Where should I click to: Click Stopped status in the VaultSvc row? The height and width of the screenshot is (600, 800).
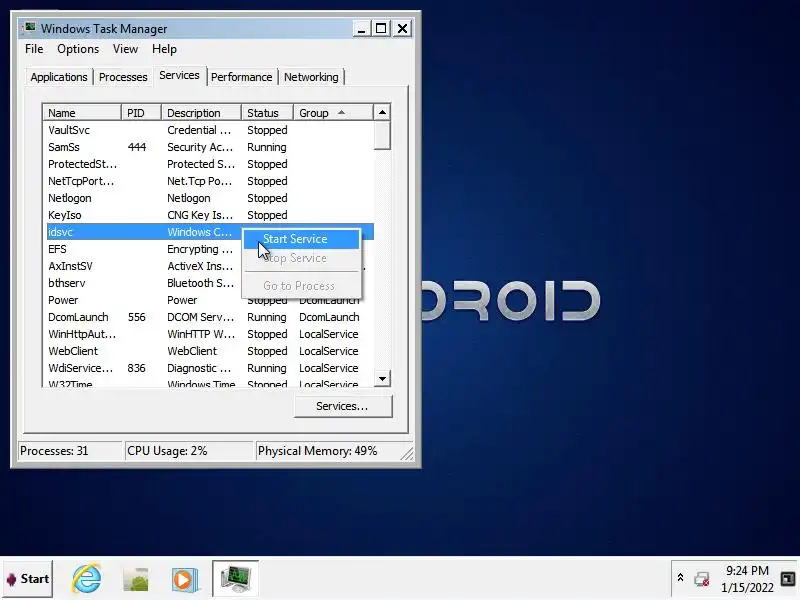pyautogui.click(x=267, y=130)
